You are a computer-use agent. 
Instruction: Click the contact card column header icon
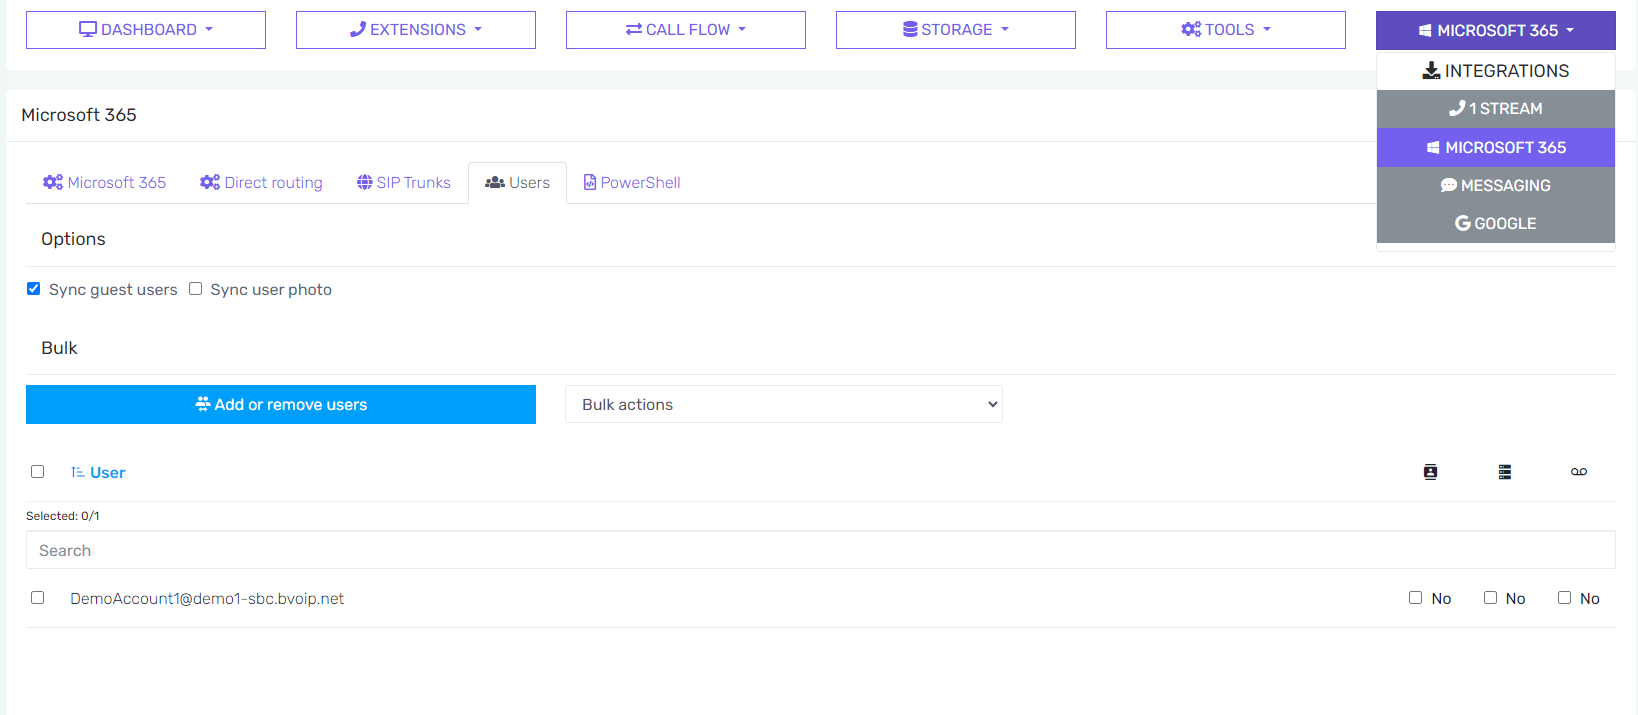tap(1430, 472)
